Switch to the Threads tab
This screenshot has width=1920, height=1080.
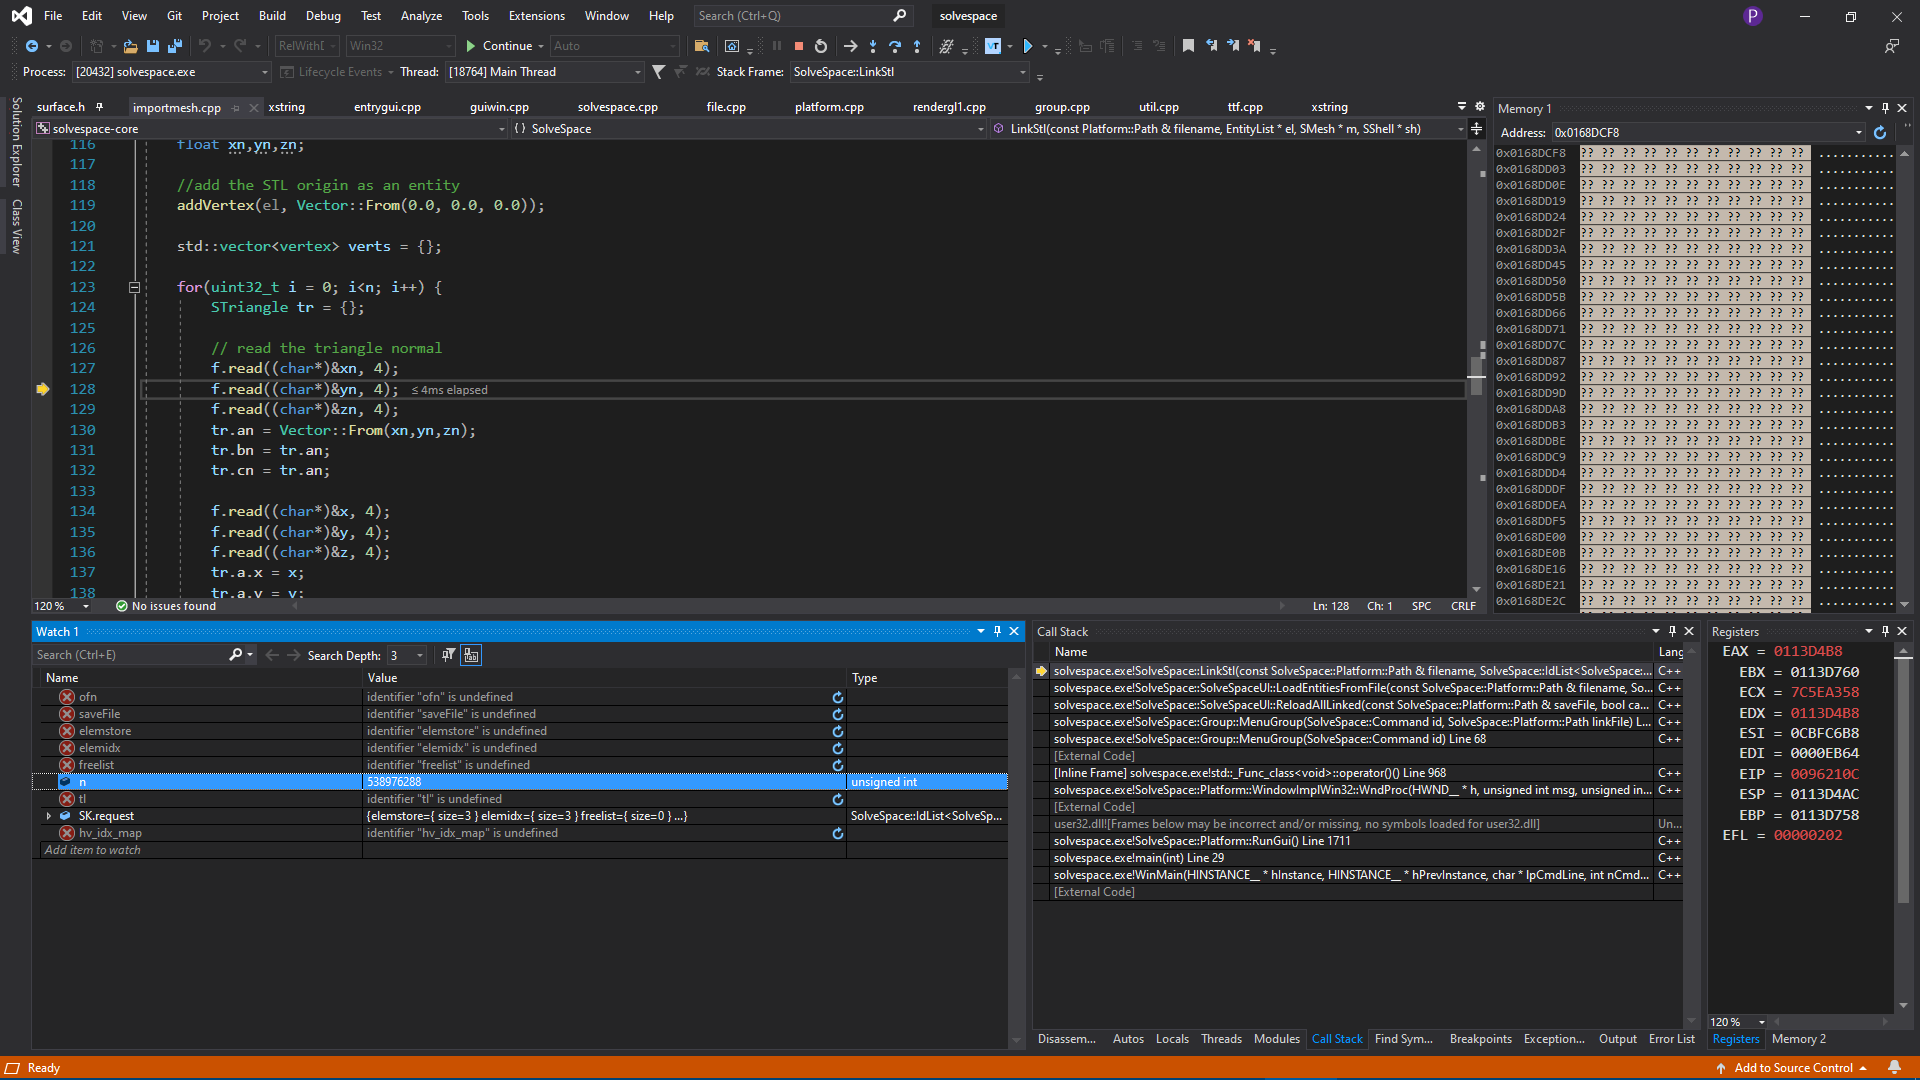point(1221,1039)
